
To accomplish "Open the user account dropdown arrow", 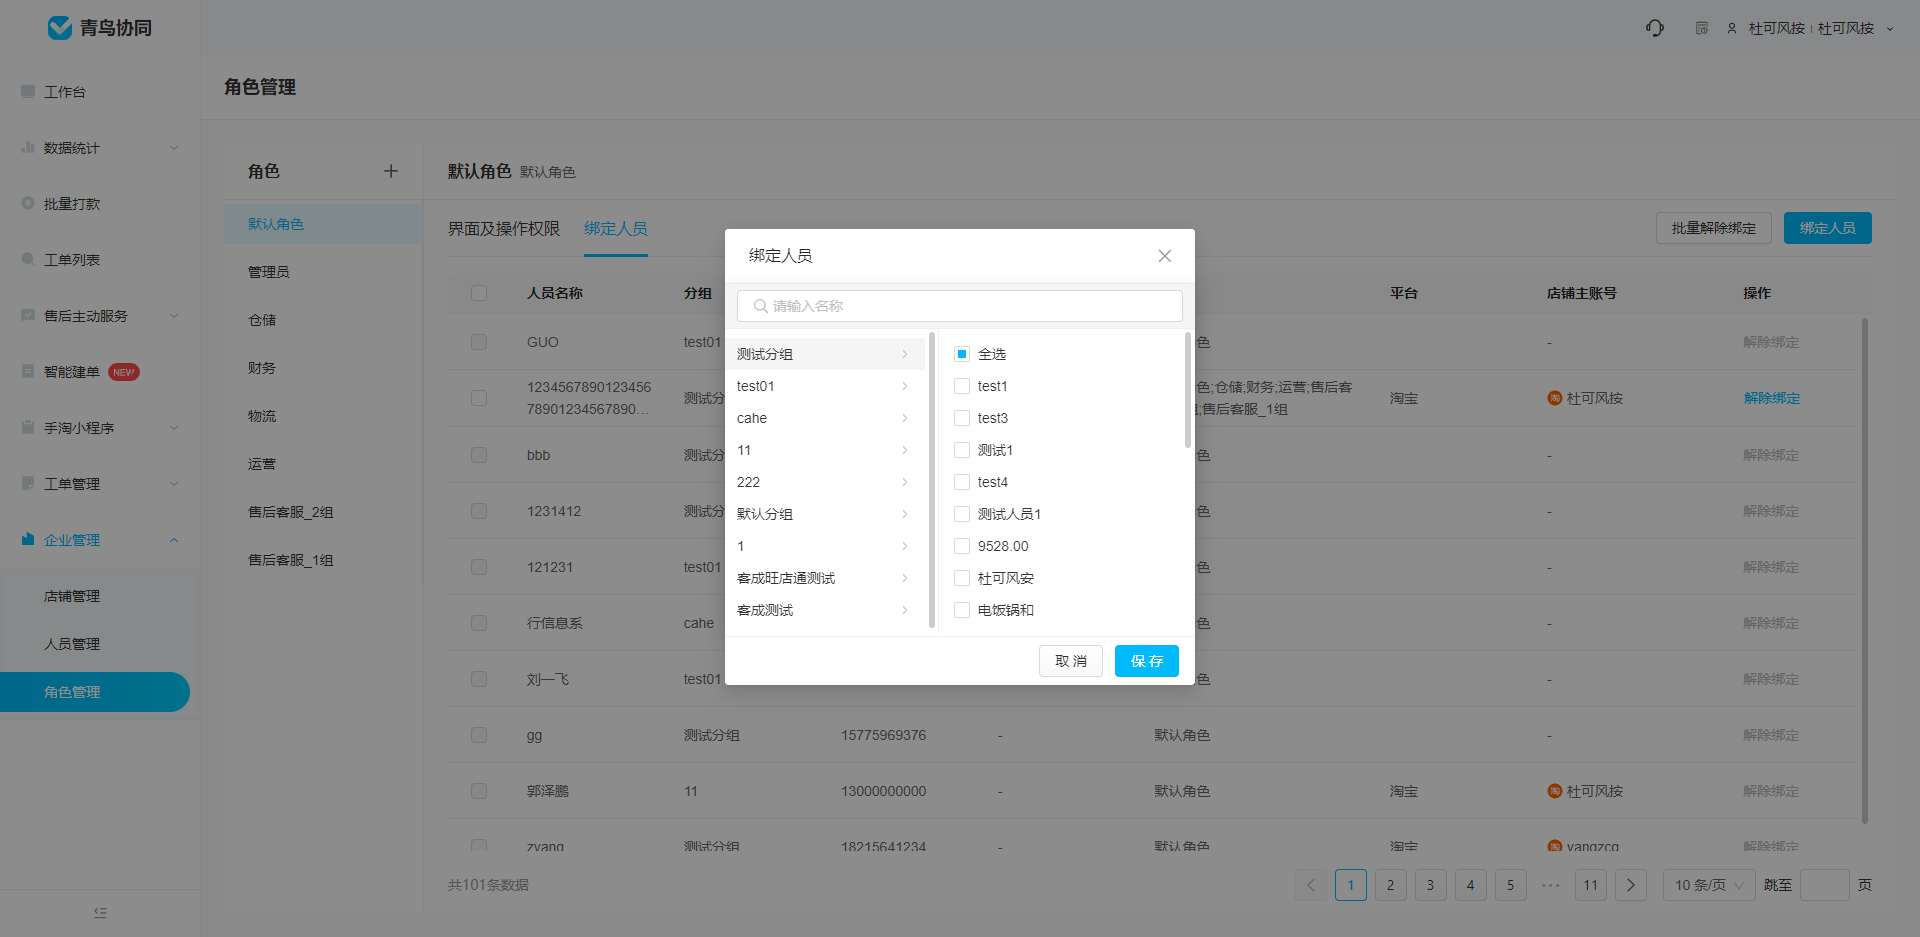I will pos(1890,29).
